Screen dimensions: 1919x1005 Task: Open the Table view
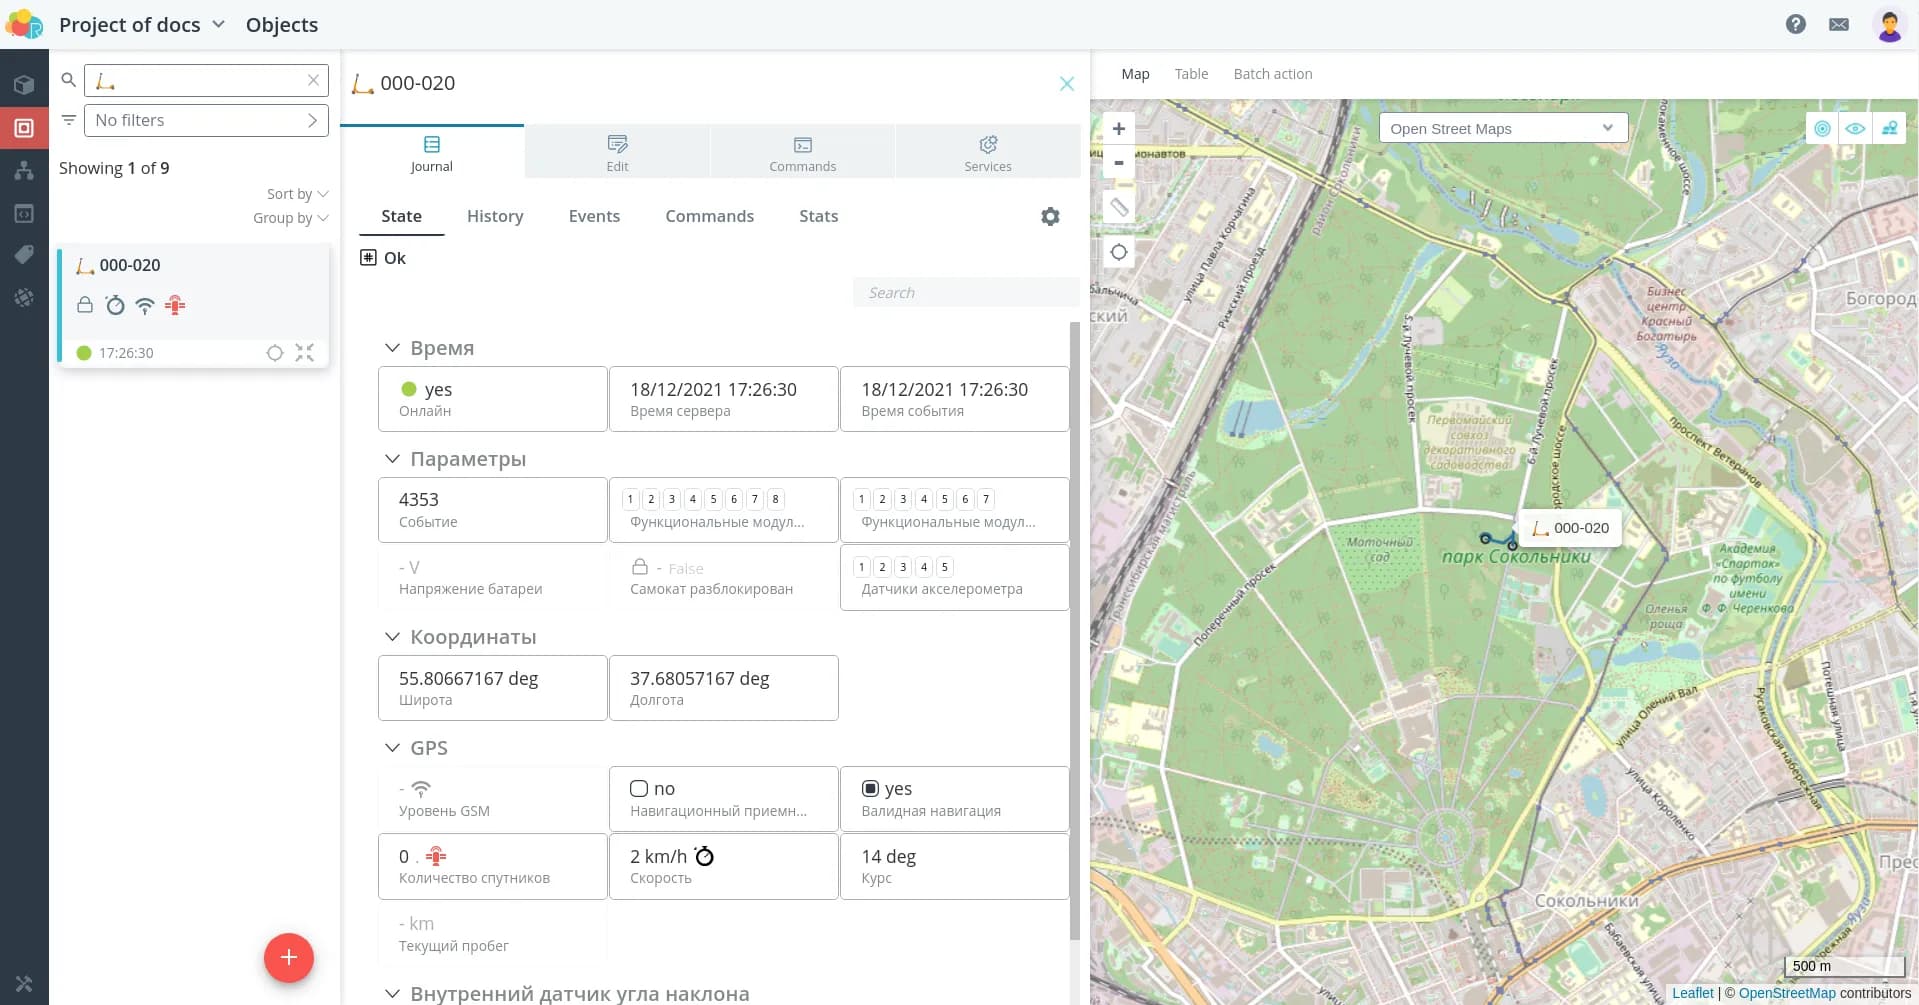click(x=1191, y=74)
